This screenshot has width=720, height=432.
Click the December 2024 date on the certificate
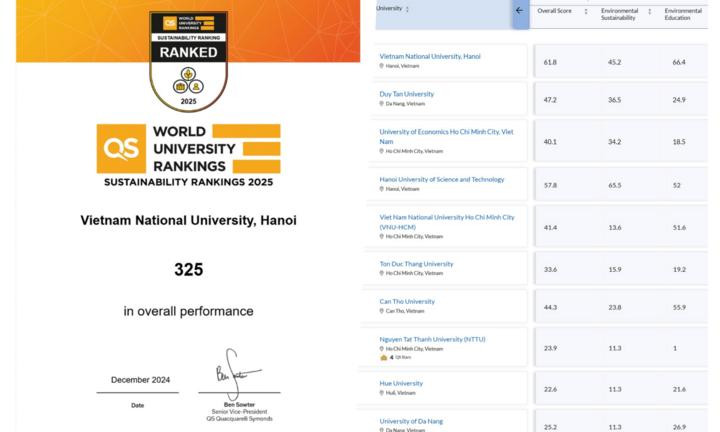(x=140, y=380)
